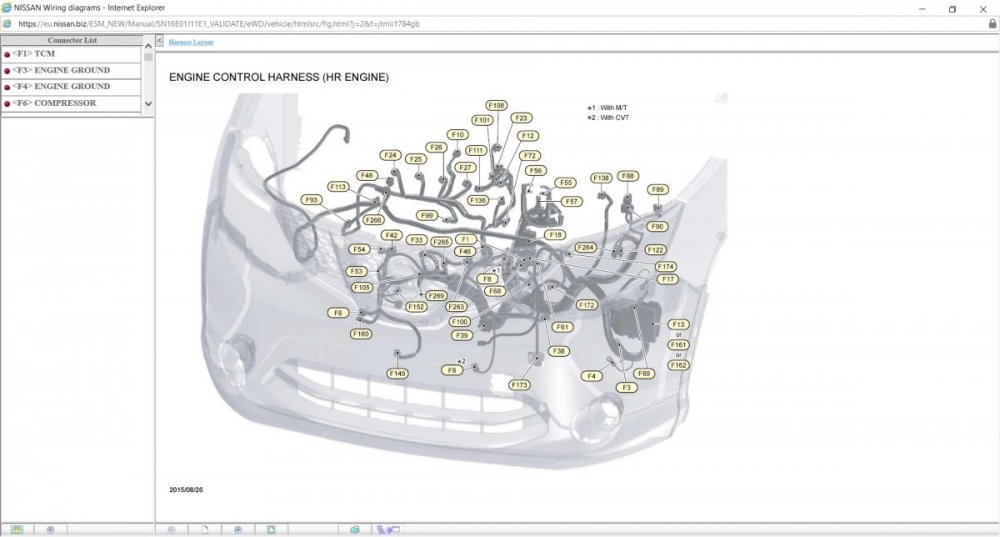1000x537 pixels.
Task: Click the green grid icon in bottom toolbar
Action: [x=17, y=530]
